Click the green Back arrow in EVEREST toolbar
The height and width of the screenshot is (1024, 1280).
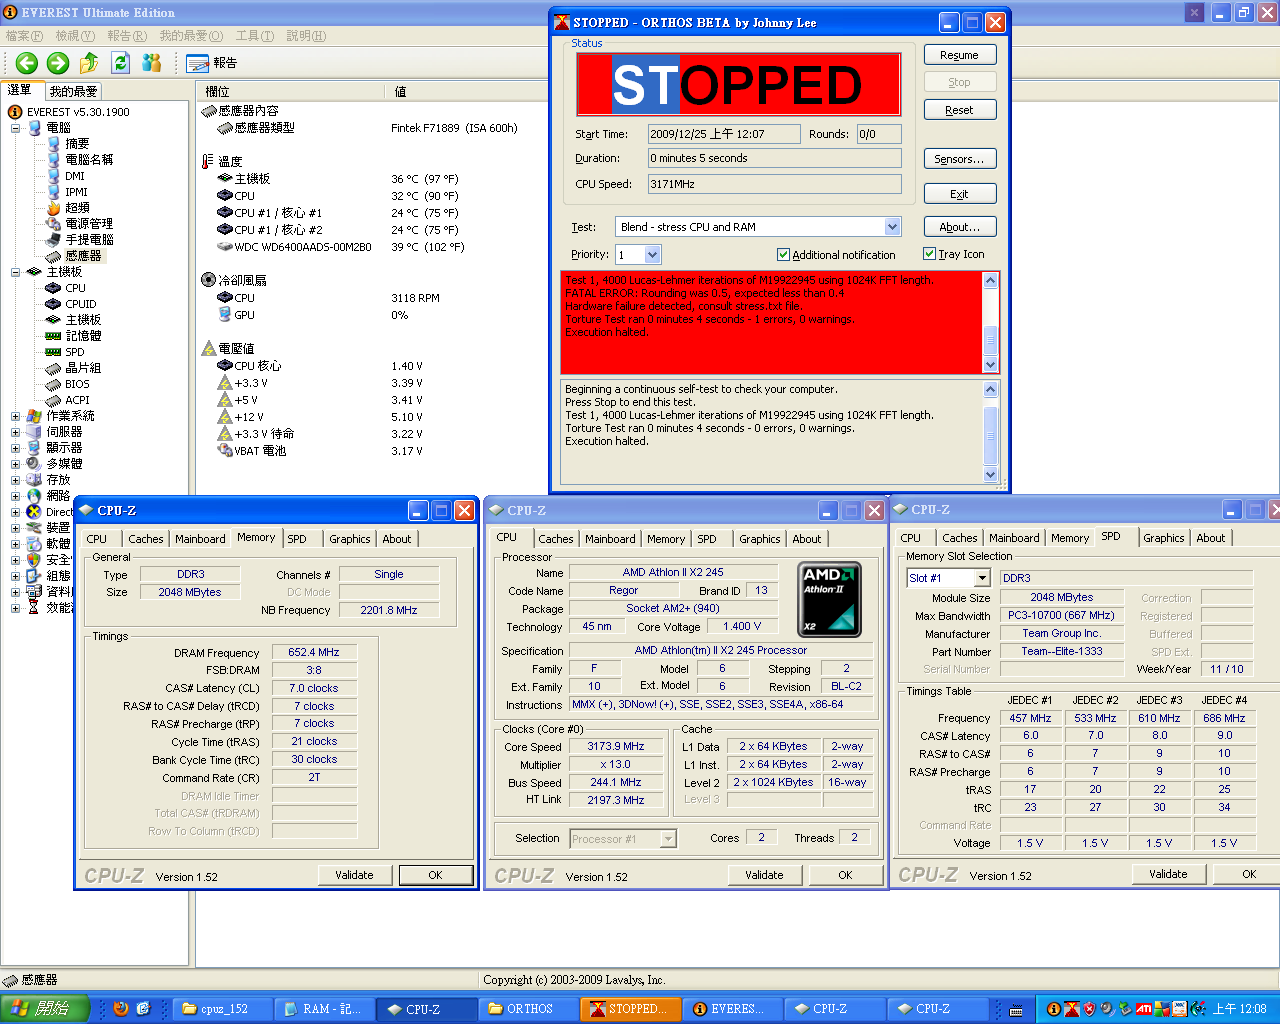click(27, 63)
